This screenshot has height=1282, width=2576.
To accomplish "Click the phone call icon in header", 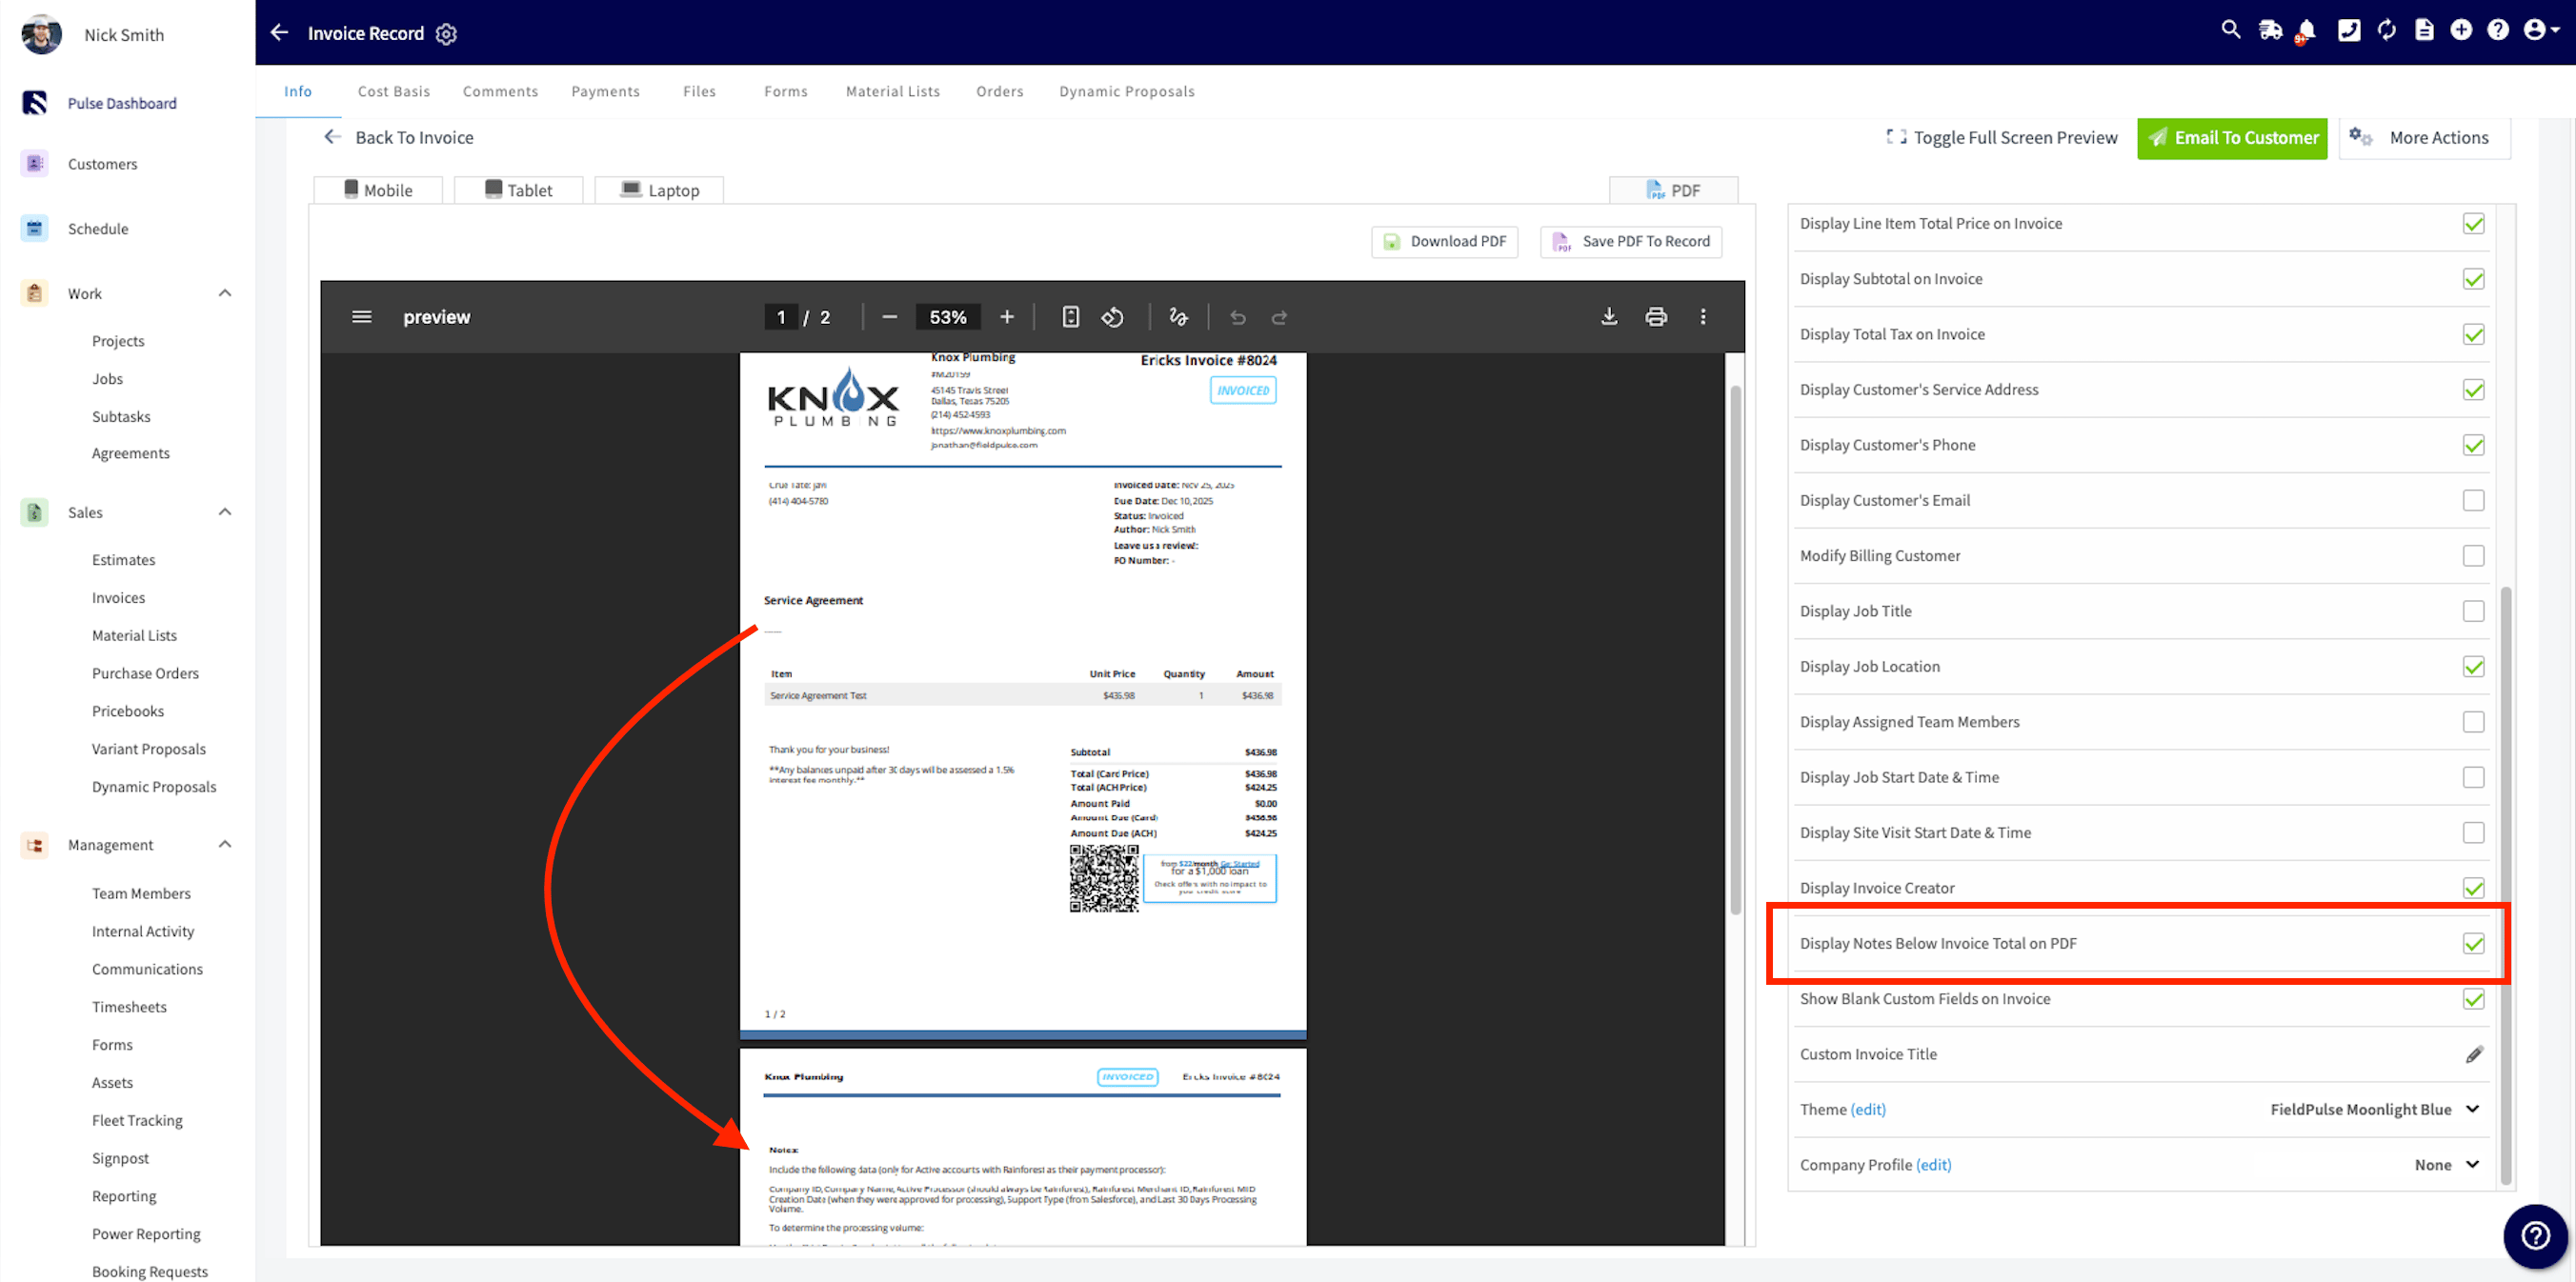I will tap(2349, 30).
